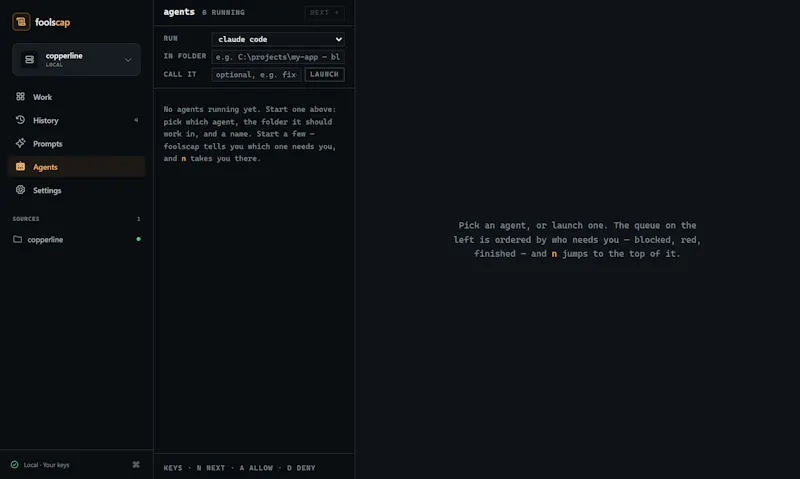This screenshot has height=479, width=800.
Task: Click the command key icon in footer
Action: coord(136,465)
